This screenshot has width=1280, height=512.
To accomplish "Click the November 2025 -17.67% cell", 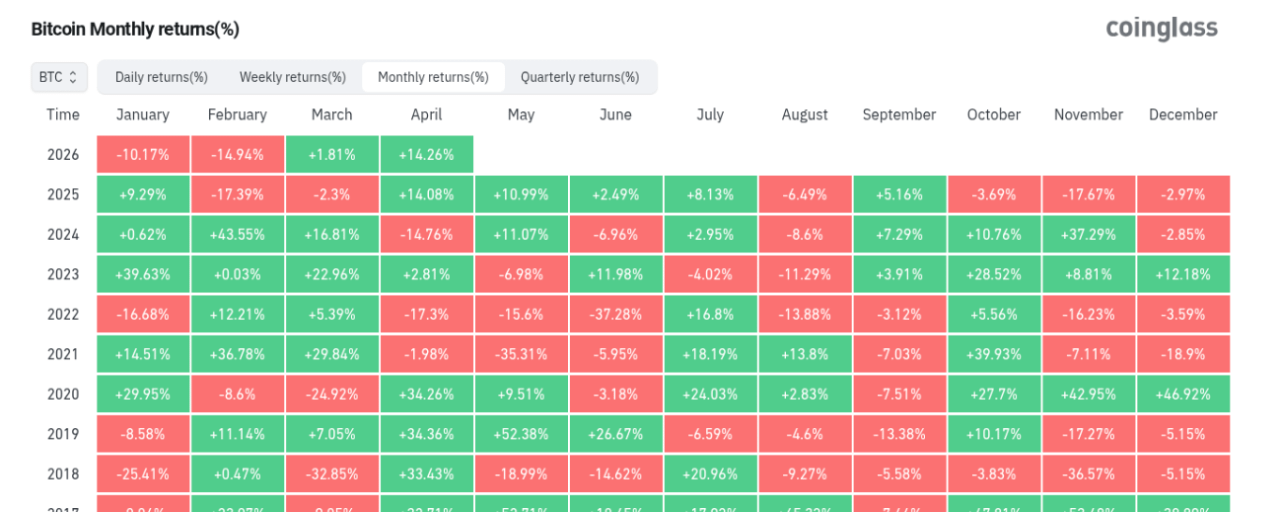I will [x=1088, y=195].
